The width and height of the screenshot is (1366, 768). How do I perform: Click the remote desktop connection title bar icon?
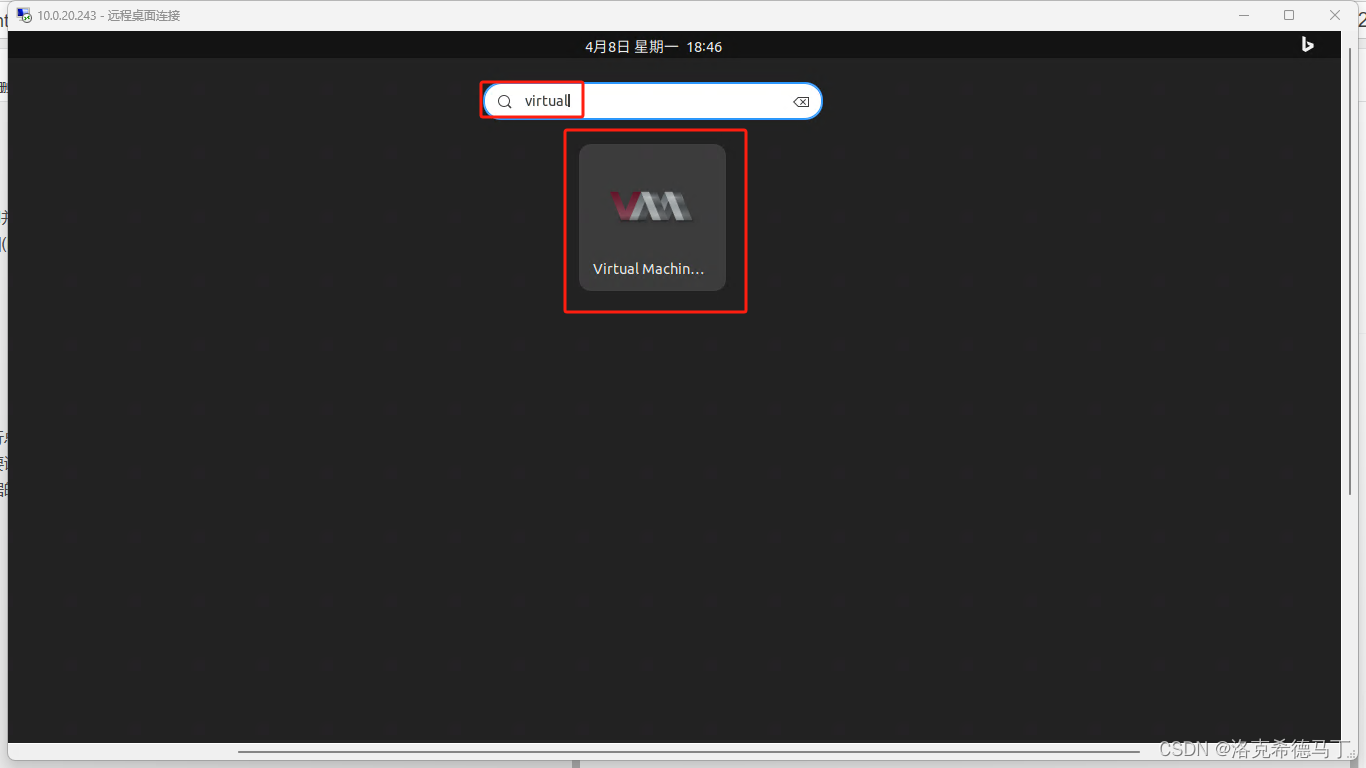[24, 15]
